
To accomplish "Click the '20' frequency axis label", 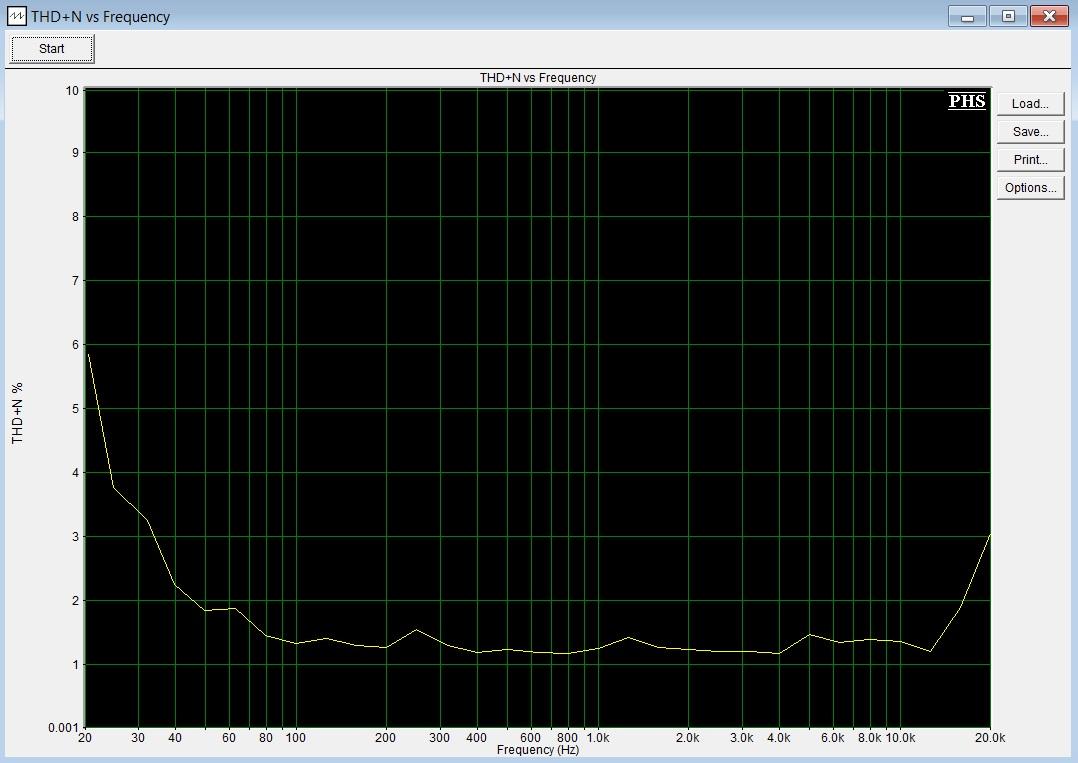I will (85, 738).
